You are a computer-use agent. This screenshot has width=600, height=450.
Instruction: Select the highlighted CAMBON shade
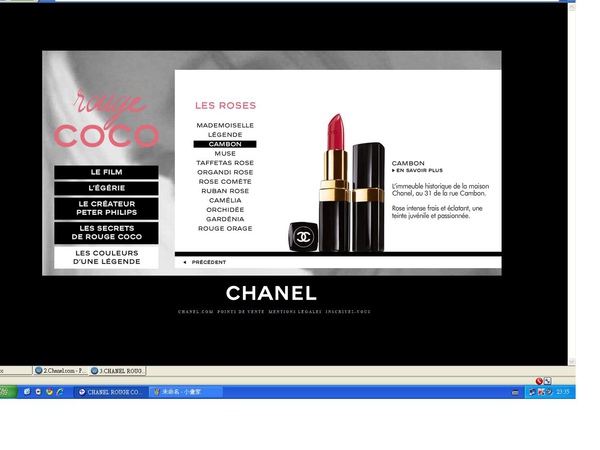click(225, 144)
